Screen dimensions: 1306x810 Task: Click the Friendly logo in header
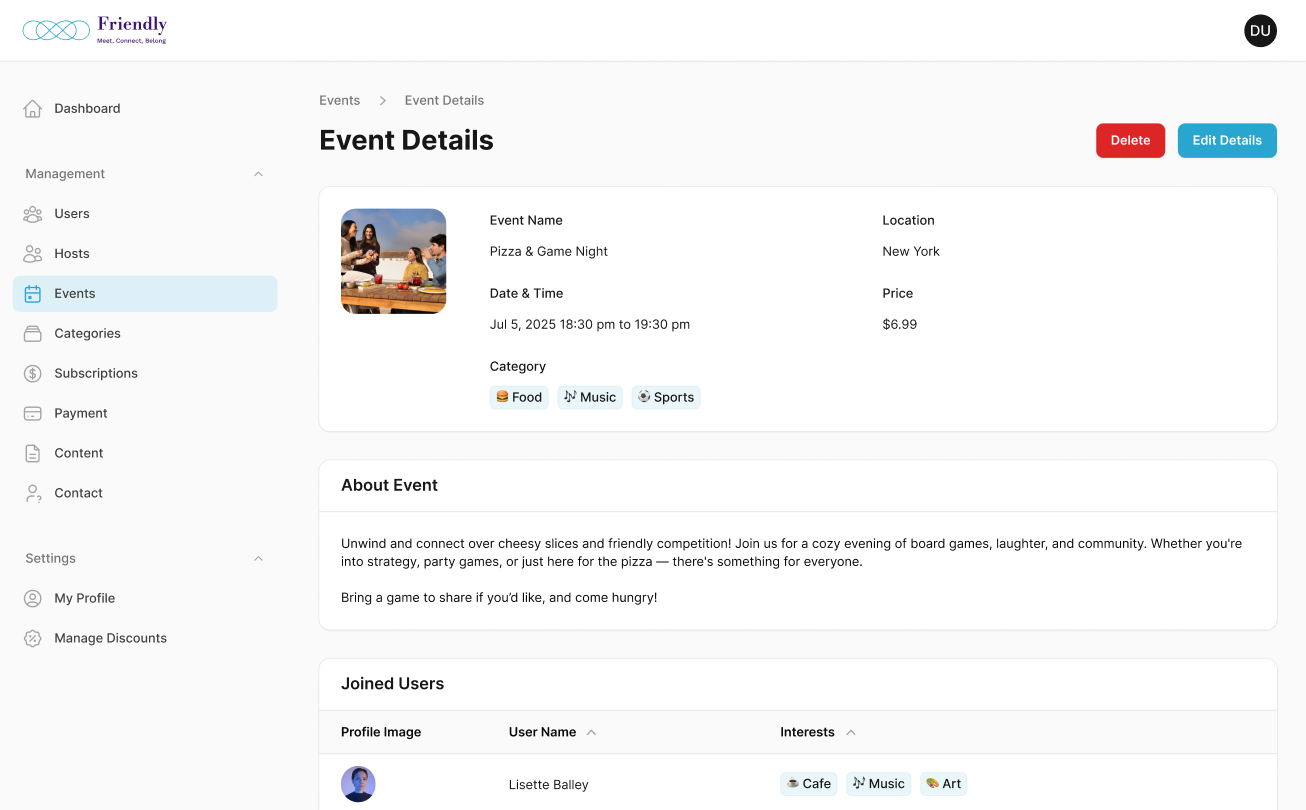pos(95,30)
